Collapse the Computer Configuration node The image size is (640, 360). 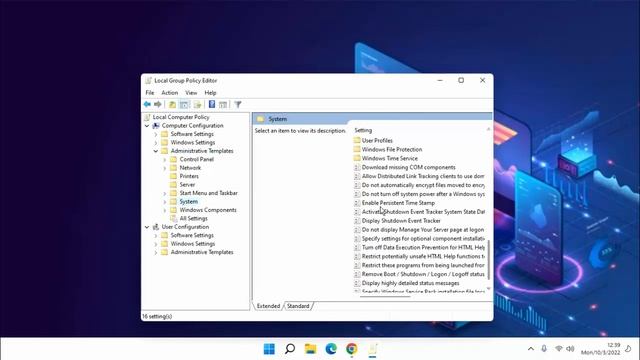tap(147, 126)
